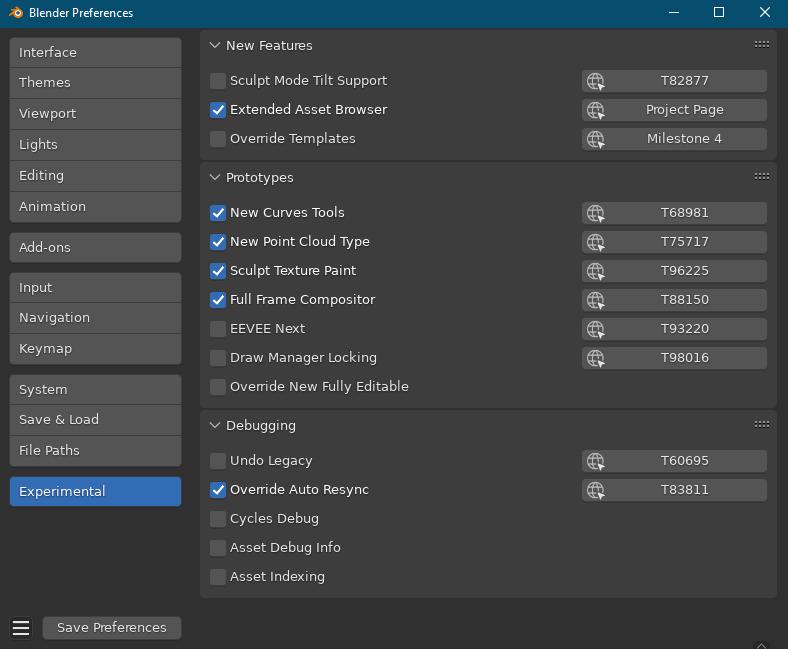Viewport: 788px width, 649px height.
Task: Check Override New Fully Editable
Action: pos(218,387)
